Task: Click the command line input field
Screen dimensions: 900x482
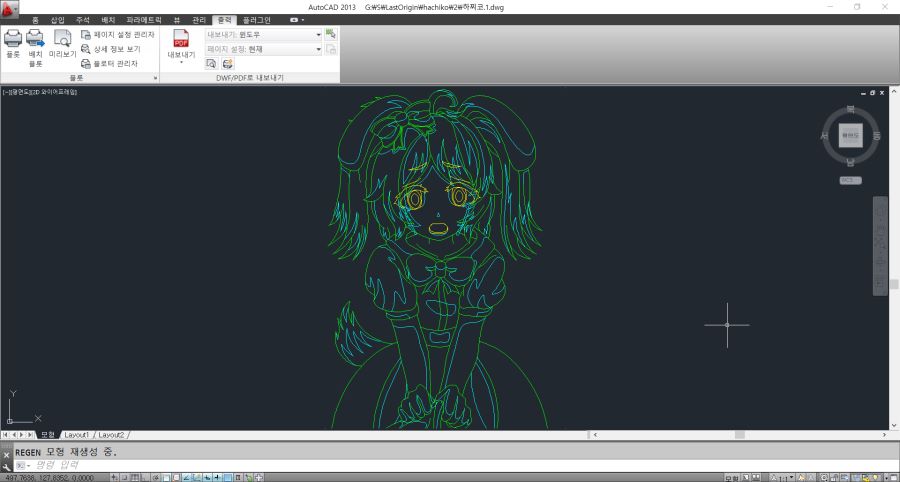Action: pos(200,465)
